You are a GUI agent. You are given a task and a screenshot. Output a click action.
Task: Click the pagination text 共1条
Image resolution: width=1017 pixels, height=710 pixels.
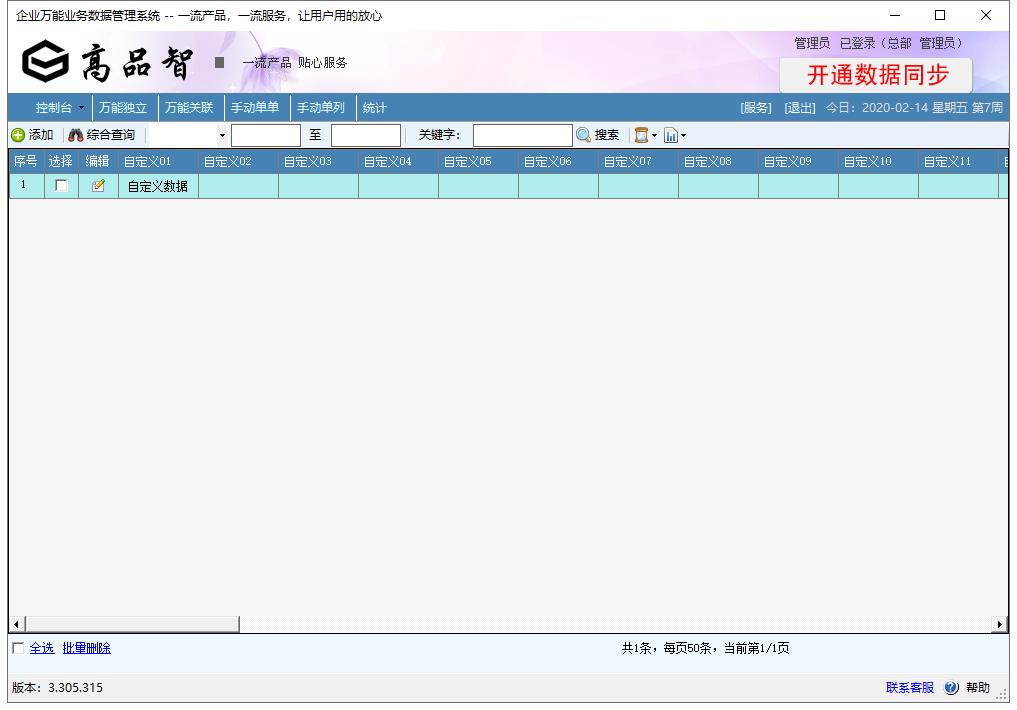(636, 648)
